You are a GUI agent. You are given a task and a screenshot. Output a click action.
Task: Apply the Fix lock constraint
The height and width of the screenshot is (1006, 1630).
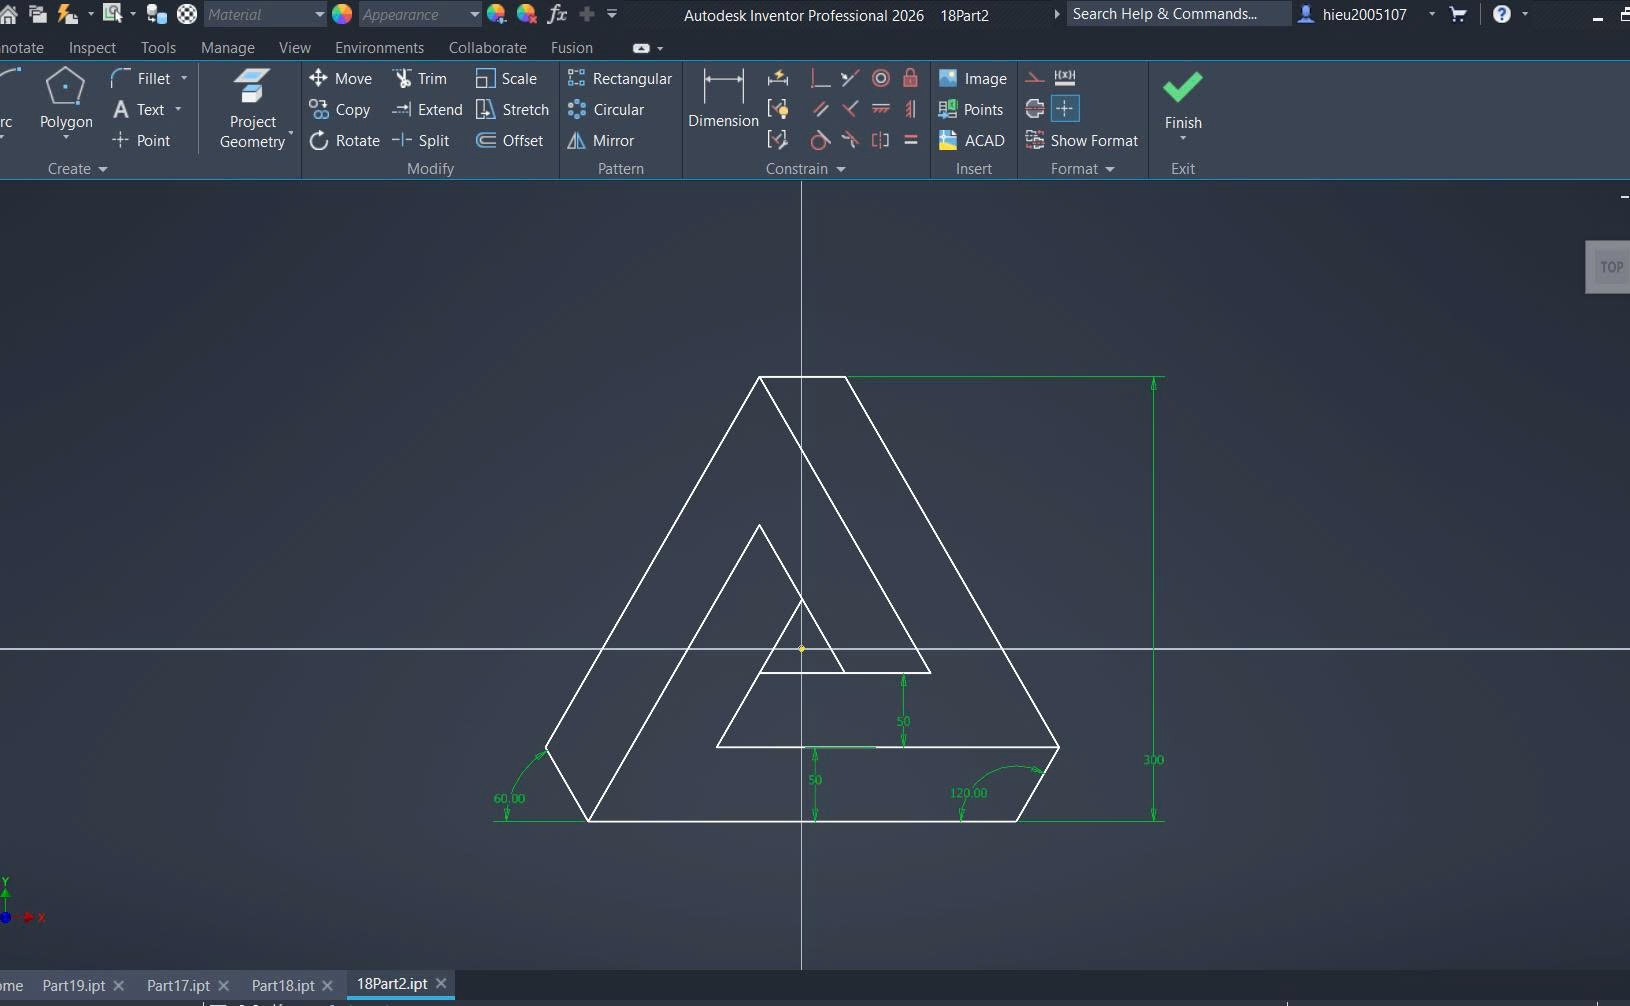[x=910, y=78]
